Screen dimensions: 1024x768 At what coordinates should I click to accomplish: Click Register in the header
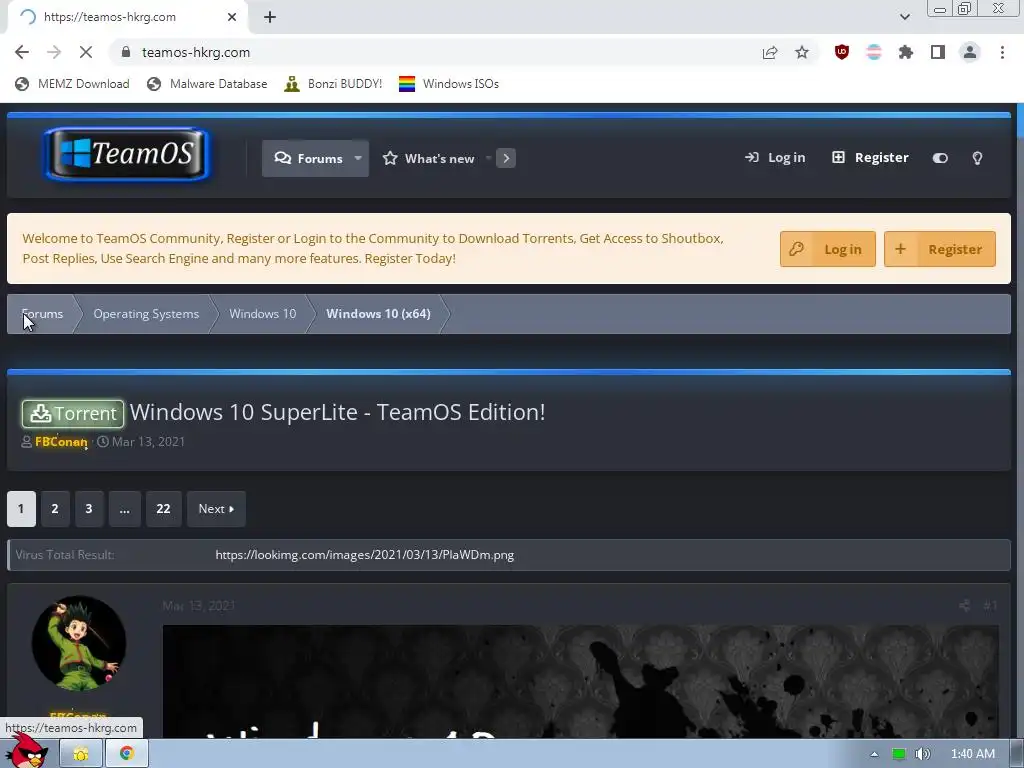pyautogui.click(x=870, y=157)
